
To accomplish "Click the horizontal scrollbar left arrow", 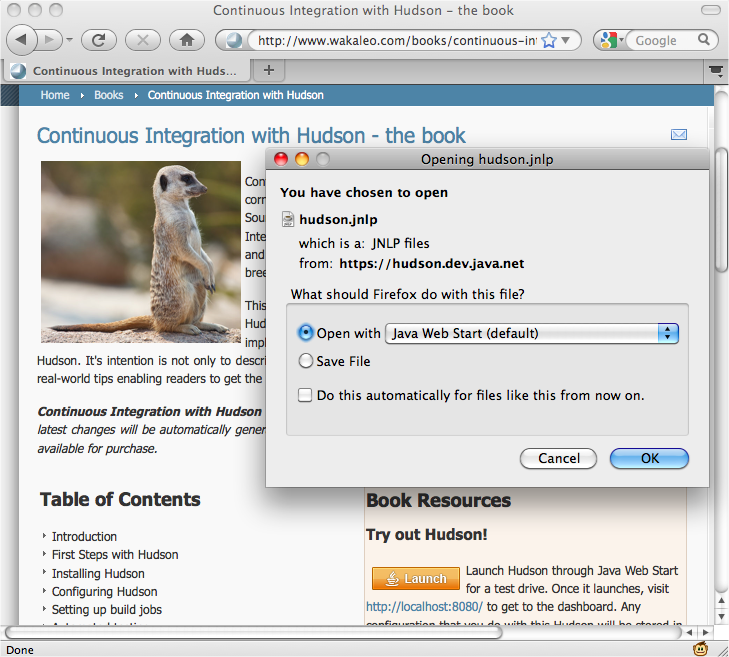I will (689, 632).
